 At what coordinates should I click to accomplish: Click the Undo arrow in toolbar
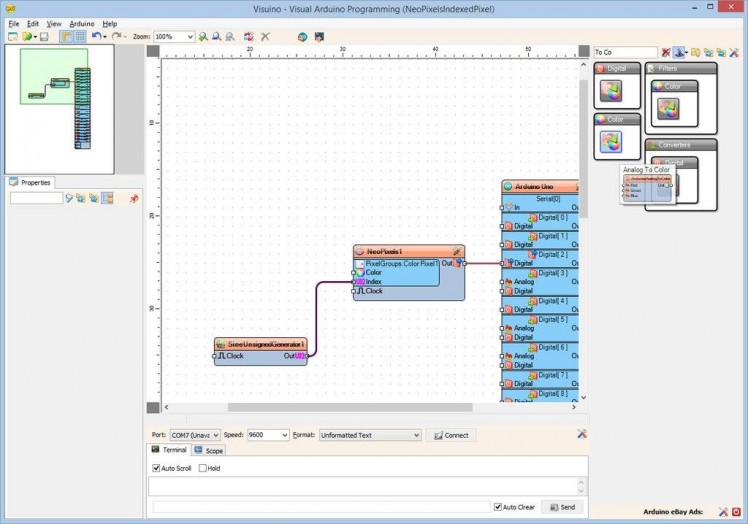point(96,37)
